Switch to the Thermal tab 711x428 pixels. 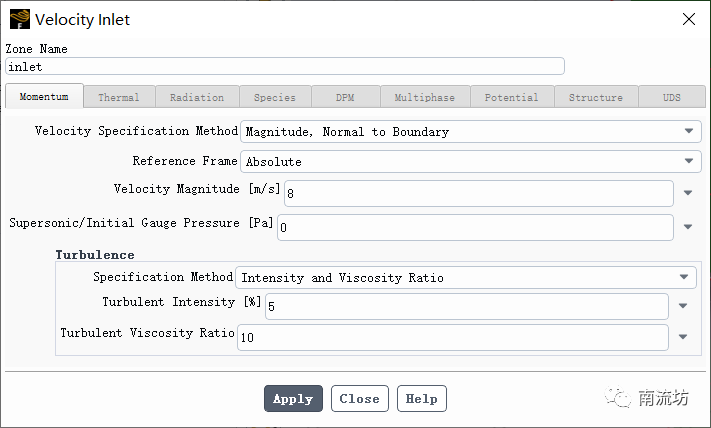tap(119, 97)
